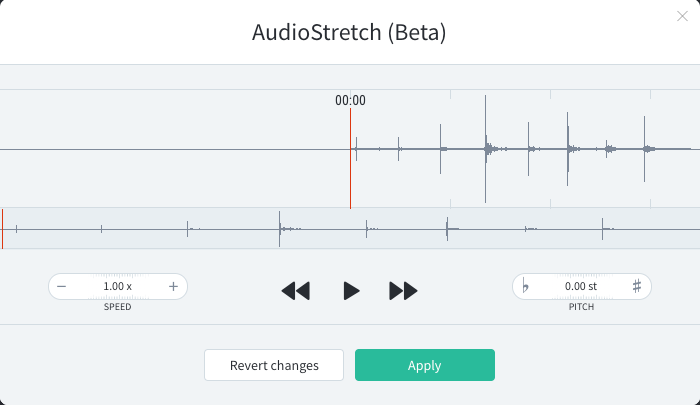Click the red playhead at 00:00
The width and height of the screenshot is (700, 405).
[350, 159]
